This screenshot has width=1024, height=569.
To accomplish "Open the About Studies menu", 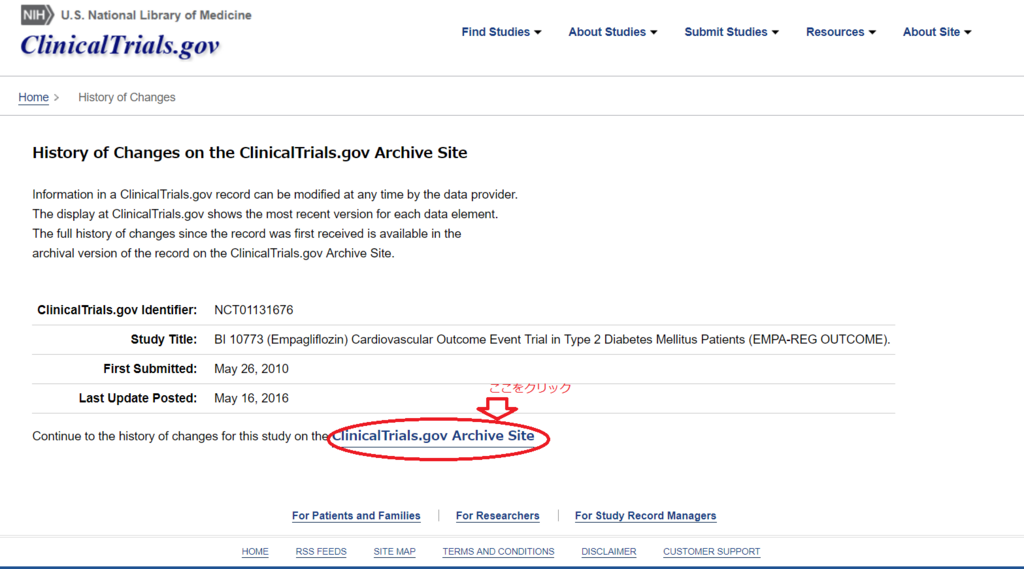I will tap(613, 32).
